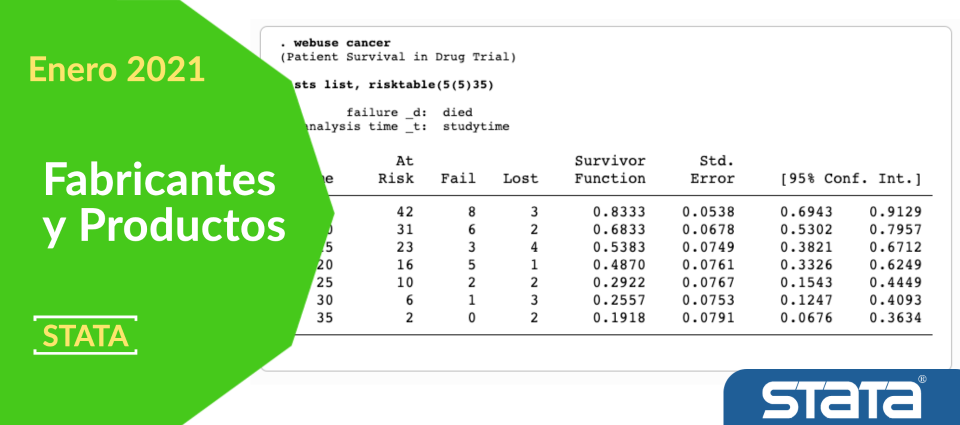Click upper confidence bound 0.3634
Viewport: 960px width, 425px height.
896,318
